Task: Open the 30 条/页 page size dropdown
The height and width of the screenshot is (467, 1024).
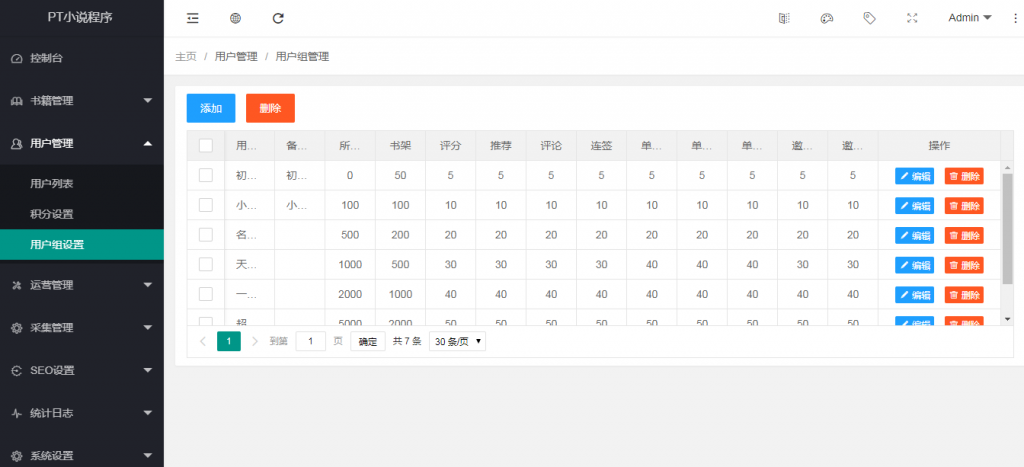Action: click(457, 341)
